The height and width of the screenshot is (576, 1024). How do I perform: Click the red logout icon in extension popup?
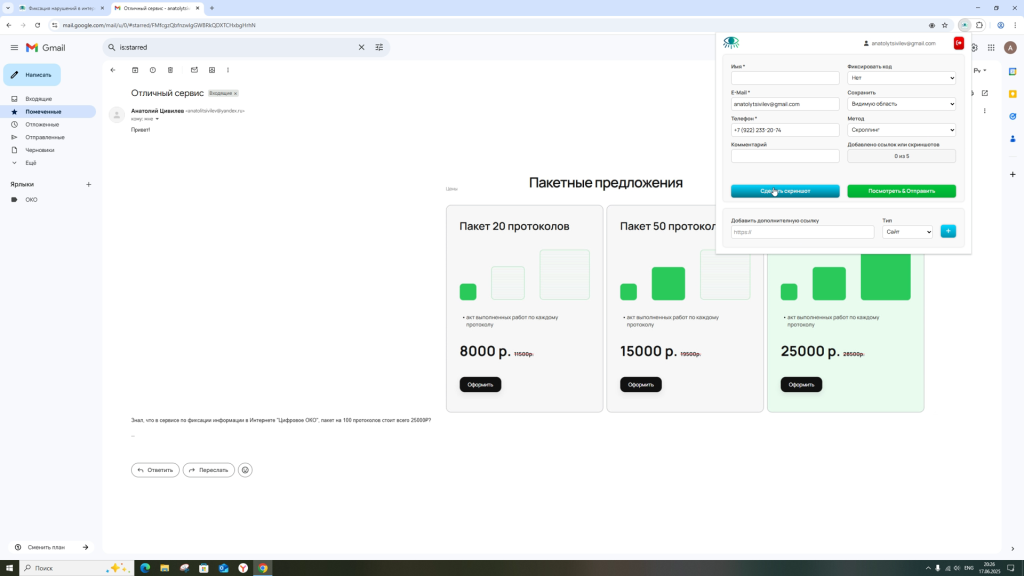(x=959, y=43)
